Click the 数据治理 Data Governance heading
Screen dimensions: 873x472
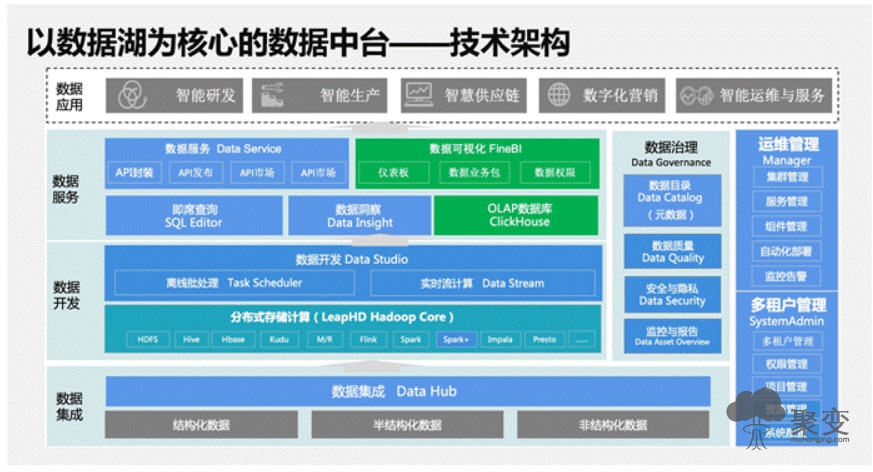(671, 154)
